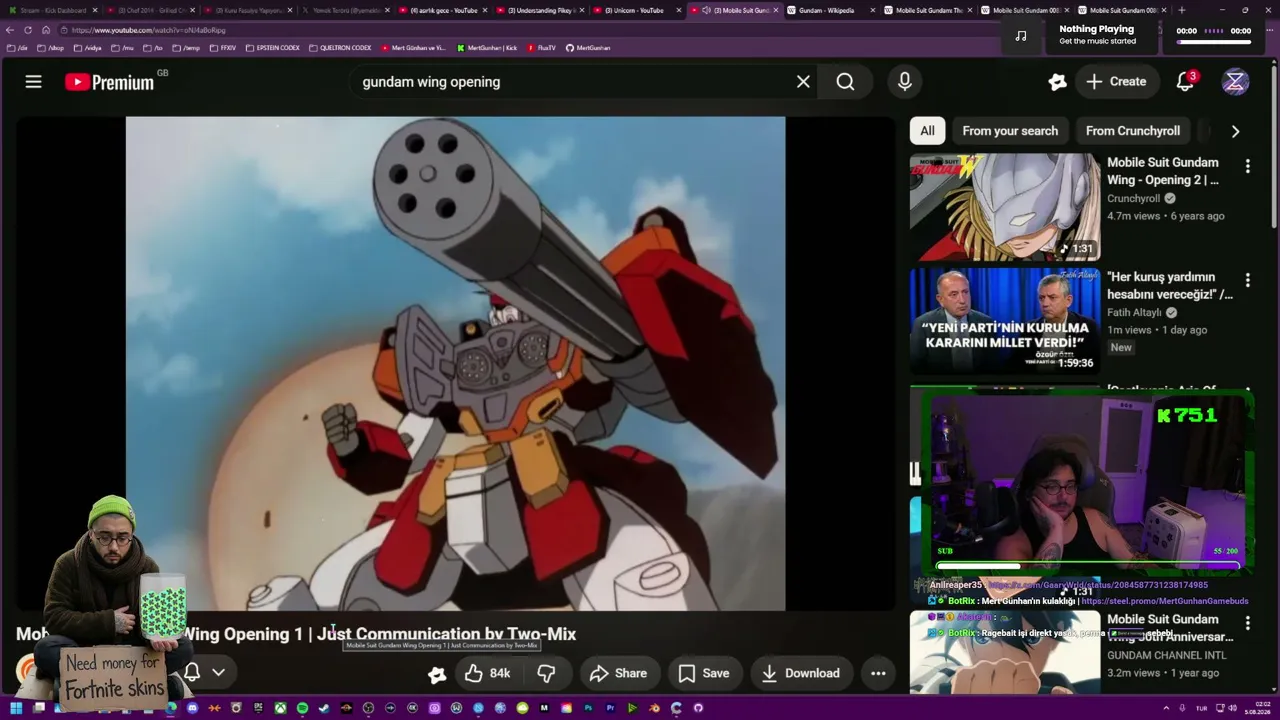Expand the notification options chevron beside the bell
Viewport: 1280px width, 720px height.
pos(218,673)
